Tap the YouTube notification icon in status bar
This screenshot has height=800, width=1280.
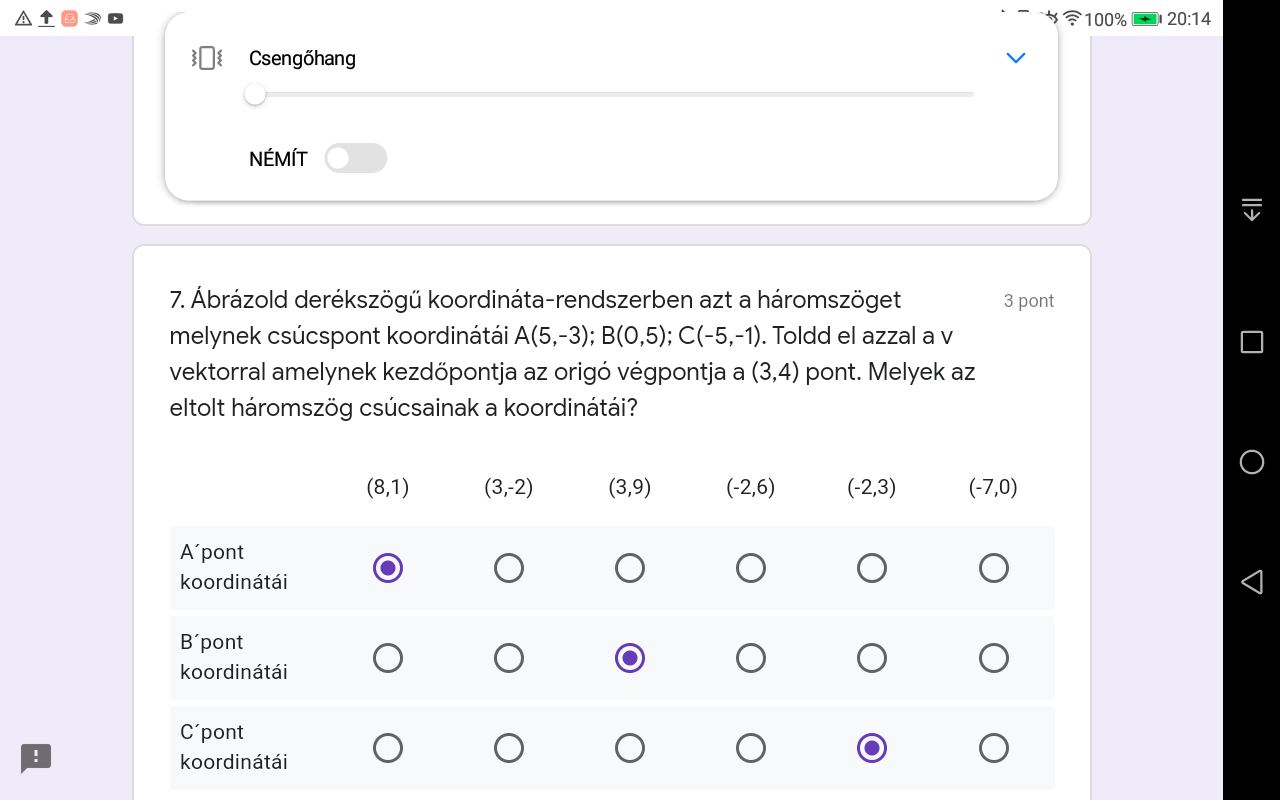pos(116,18)
